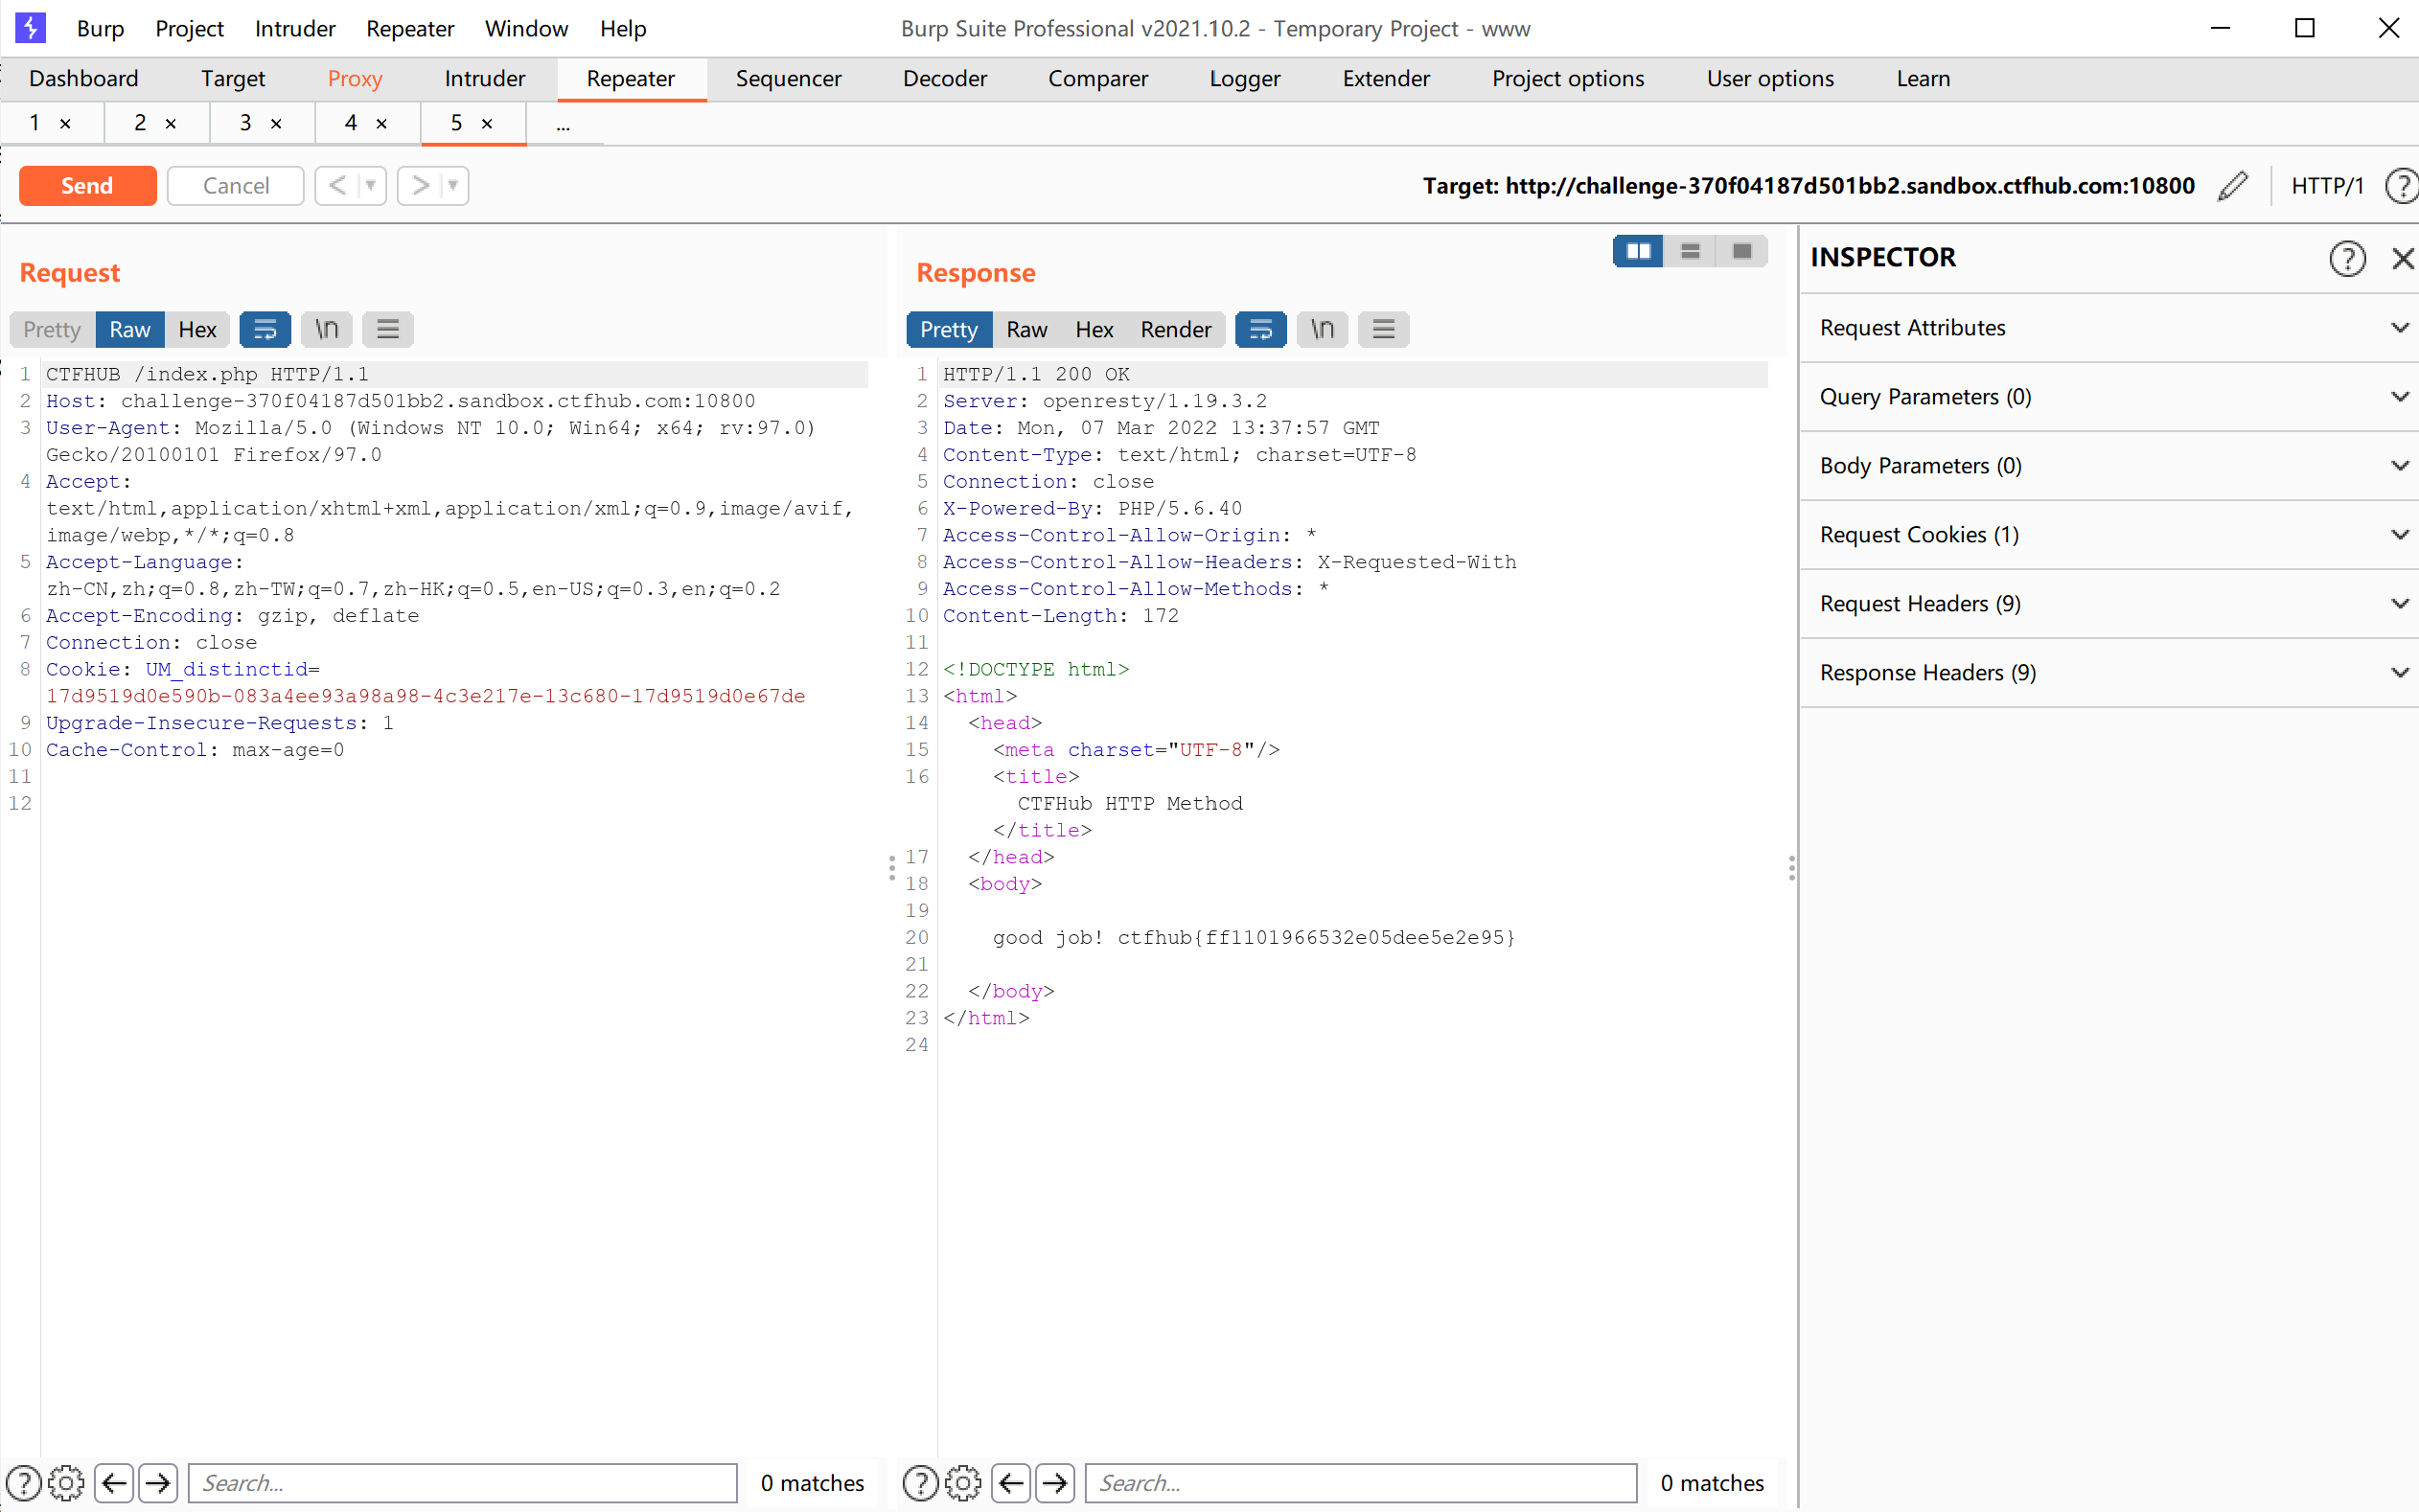This screenshot has height=1512, width=2419.
Task: Open Request search settings gear
Action: (66, 1482)
